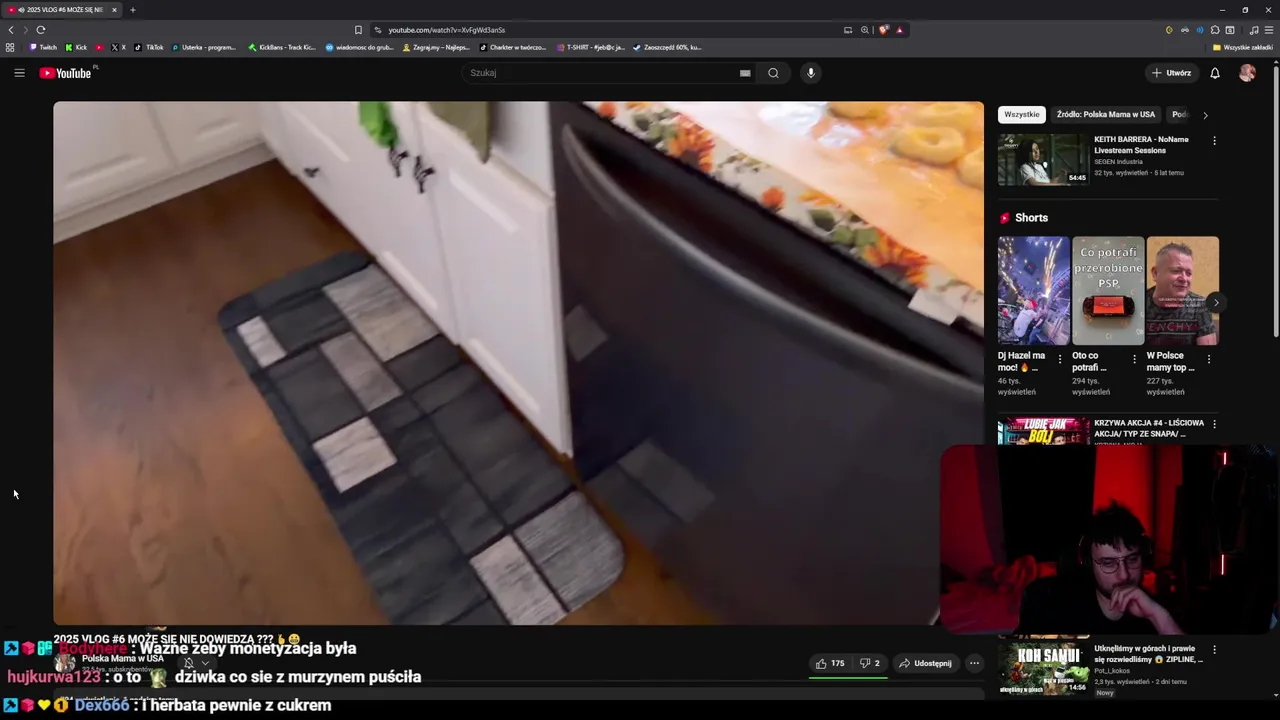Viewport: 1280px width, 720px height.
Task: Open the Wszystkie zakładki bookmarks folder
Action: point(1243,47)
